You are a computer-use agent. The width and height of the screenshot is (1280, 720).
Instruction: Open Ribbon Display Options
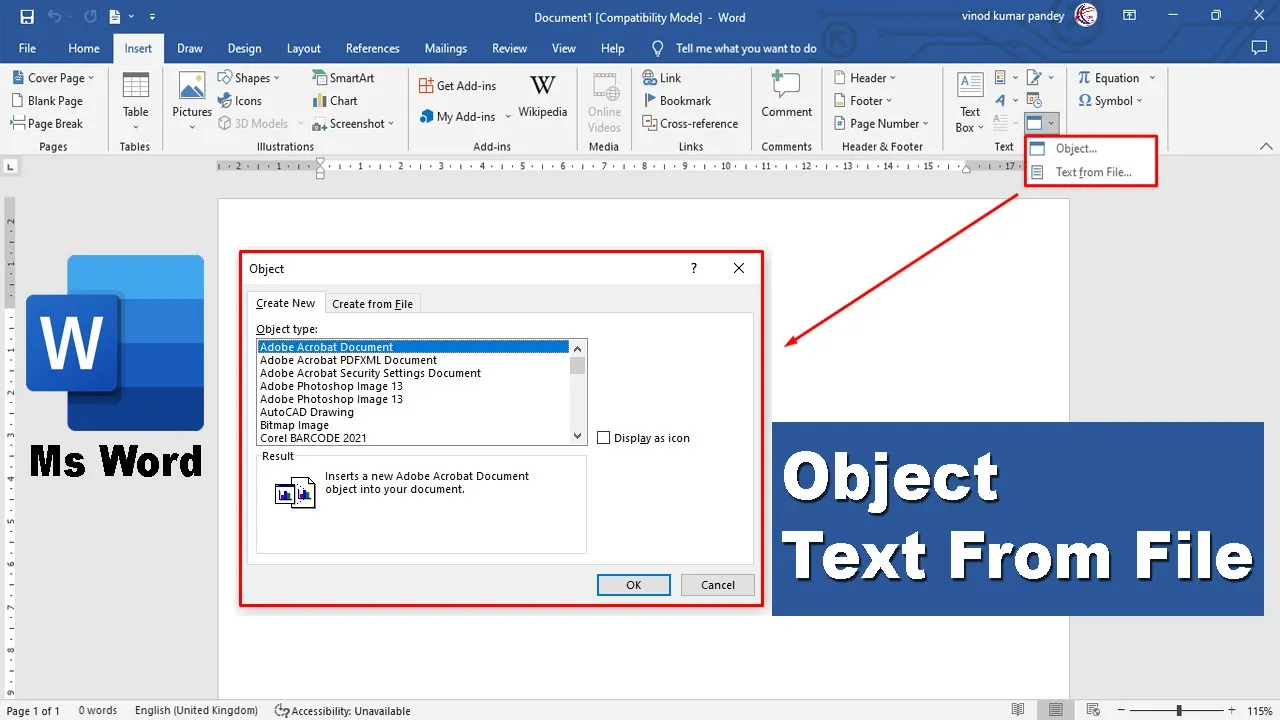pyautogui.click(x=1129, y=16)
